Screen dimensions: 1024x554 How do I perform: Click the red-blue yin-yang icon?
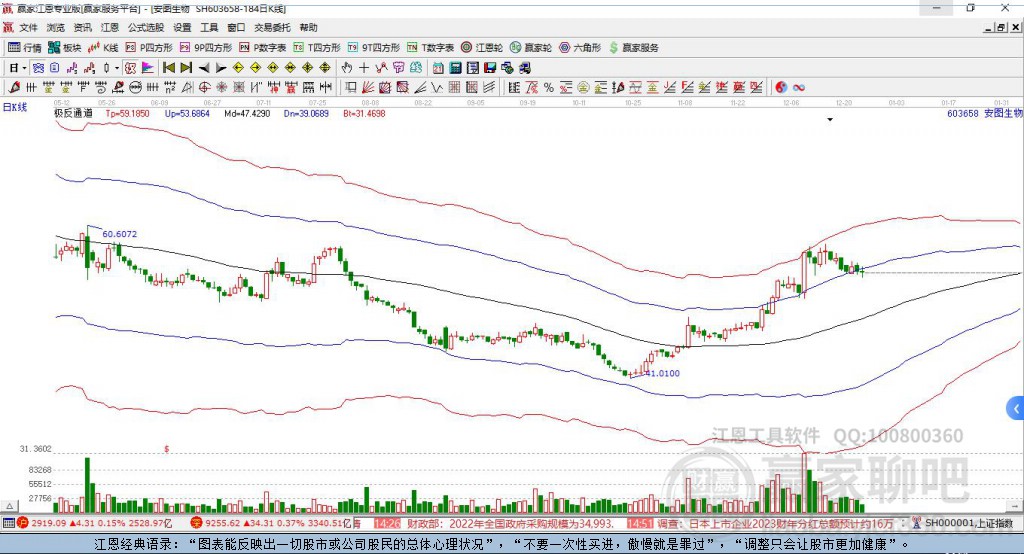tap(781, 87)
